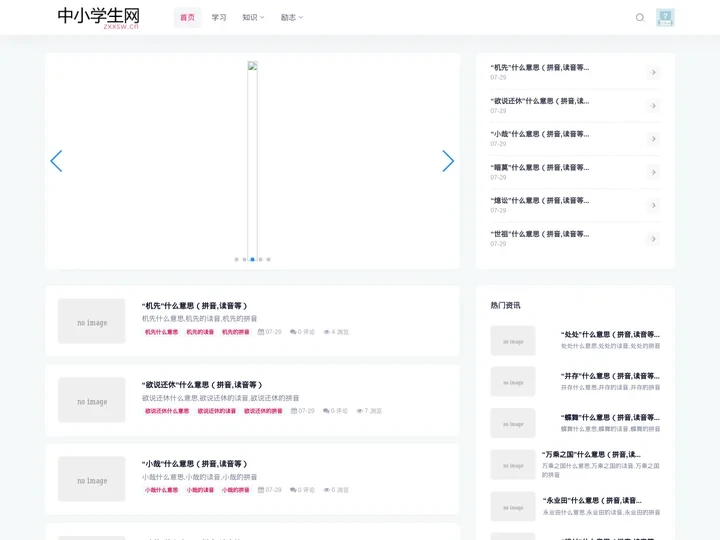Select the fourth carousel dot
720x540 pixels.
click(260, 259)
